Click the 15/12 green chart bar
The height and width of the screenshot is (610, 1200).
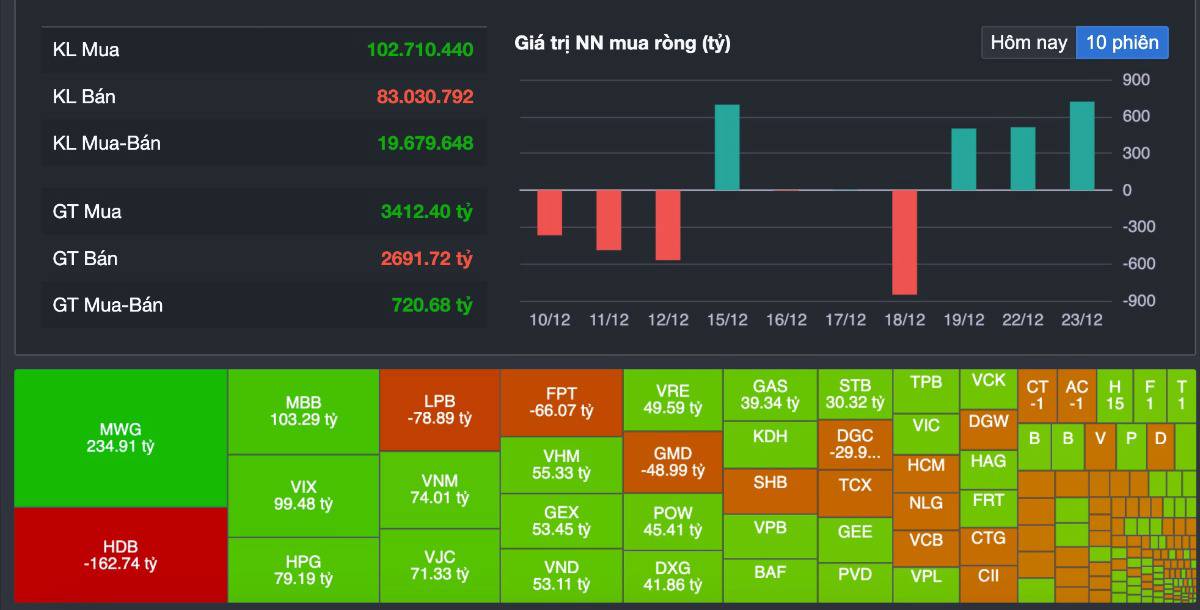[727, 147]
